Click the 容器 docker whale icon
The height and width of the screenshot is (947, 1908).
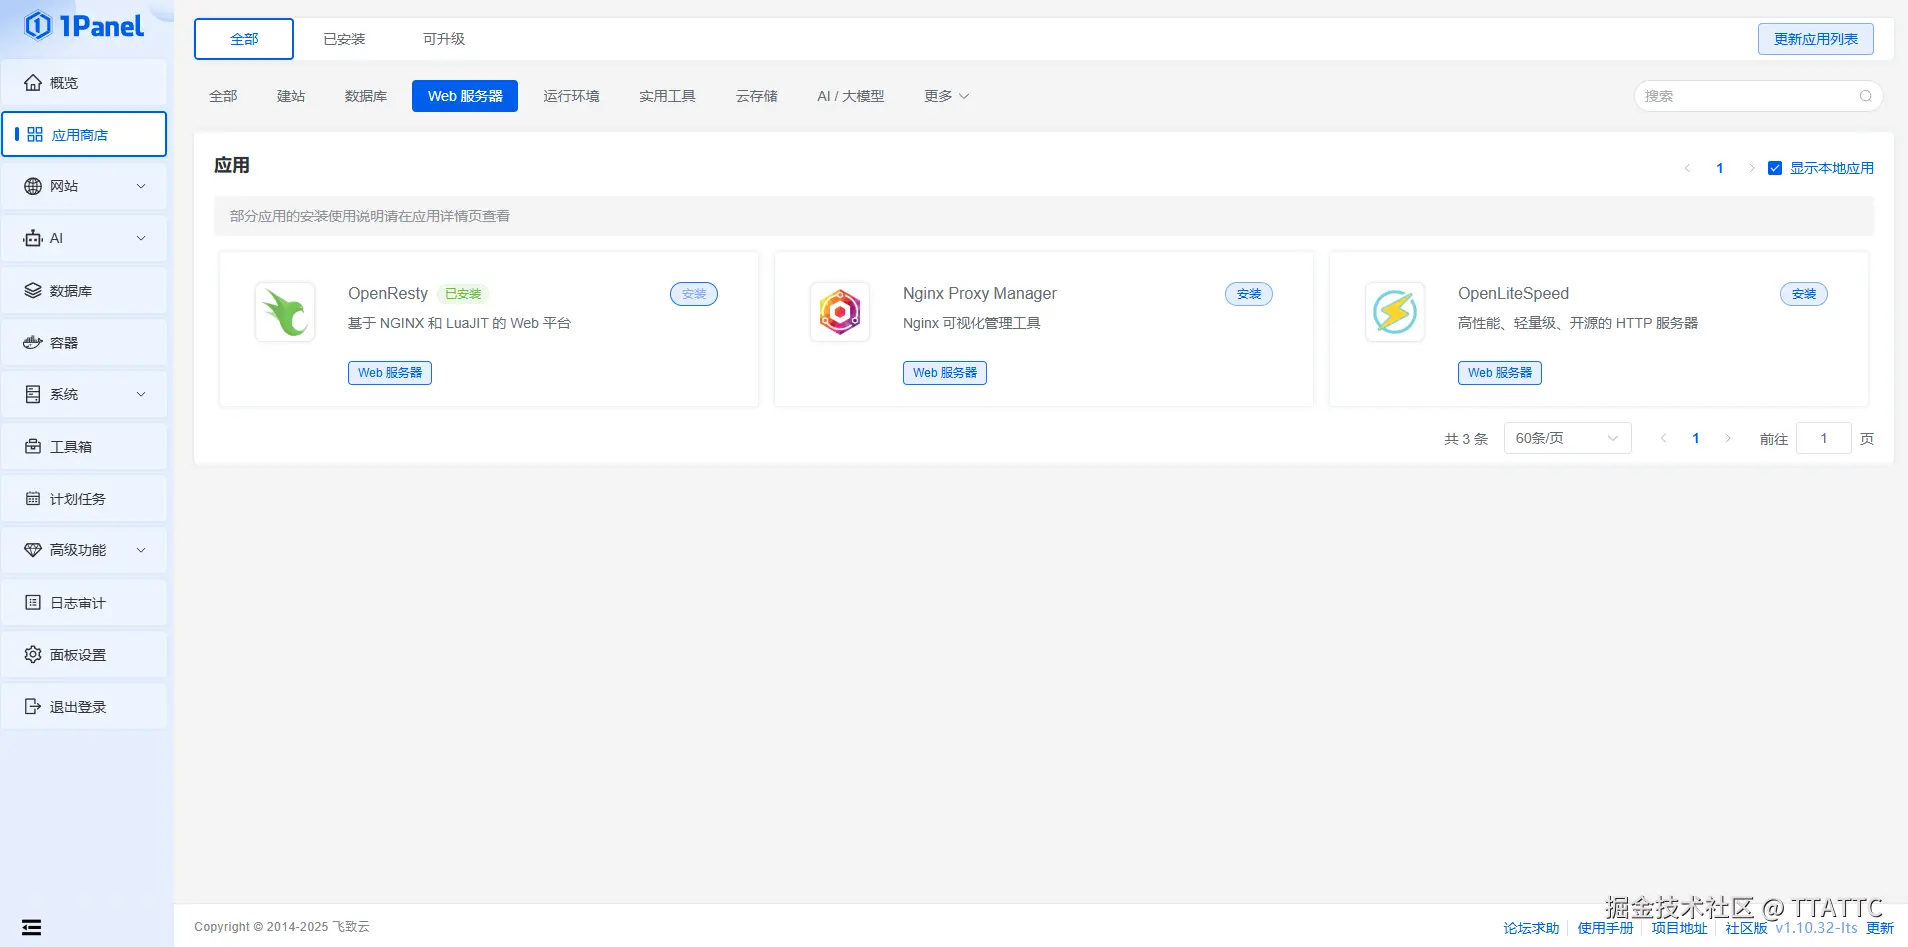coord(33,342)
